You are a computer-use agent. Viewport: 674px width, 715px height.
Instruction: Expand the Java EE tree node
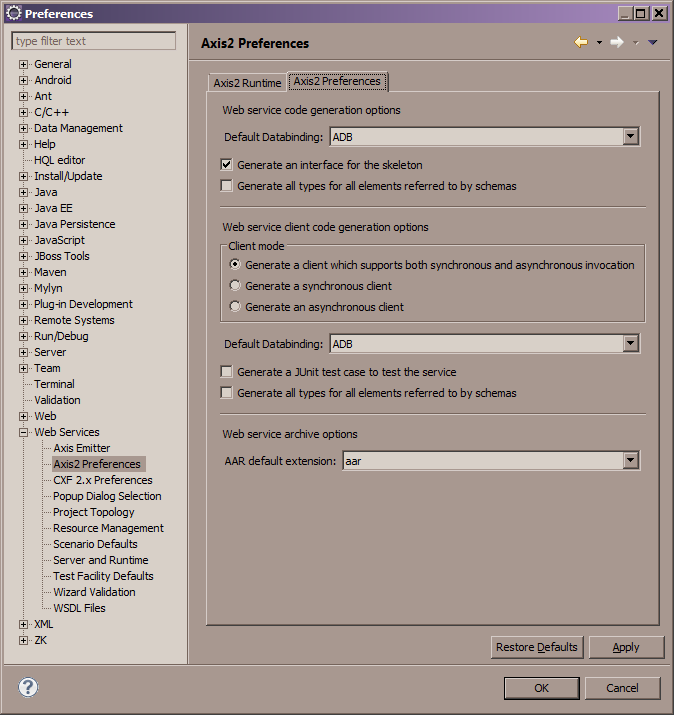[x=23, y=208]
